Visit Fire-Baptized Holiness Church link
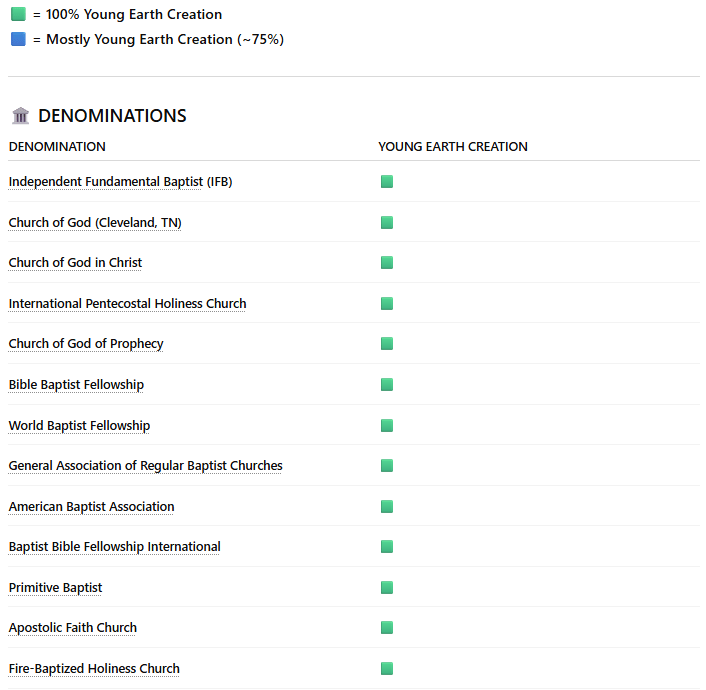Image resolution: width=706 pixels, height=690 pixels. [94, 669]
